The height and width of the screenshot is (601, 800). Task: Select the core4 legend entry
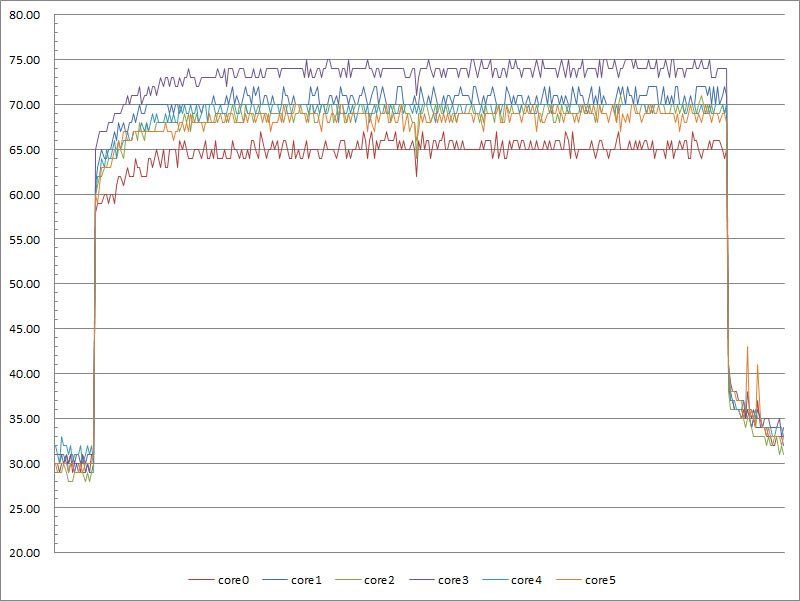pyautogui.click(x=512, y=580)
